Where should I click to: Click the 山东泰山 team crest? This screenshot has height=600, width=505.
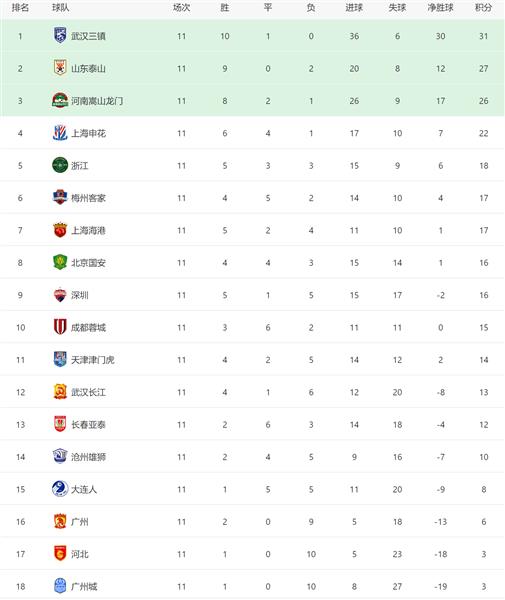pos(60,68)
